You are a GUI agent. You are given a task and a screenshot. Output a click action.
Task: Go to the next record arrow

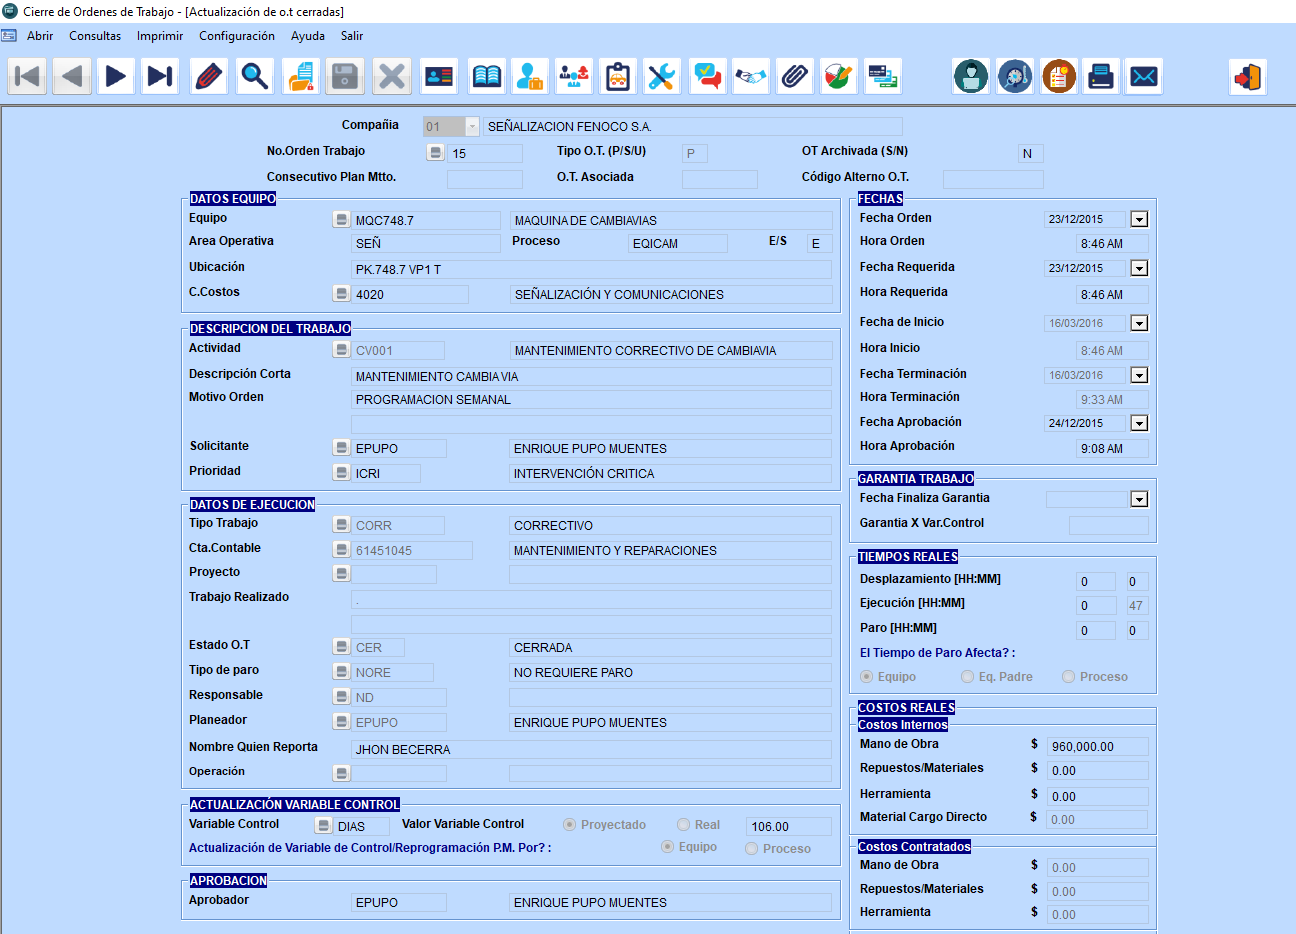(116, 76)
